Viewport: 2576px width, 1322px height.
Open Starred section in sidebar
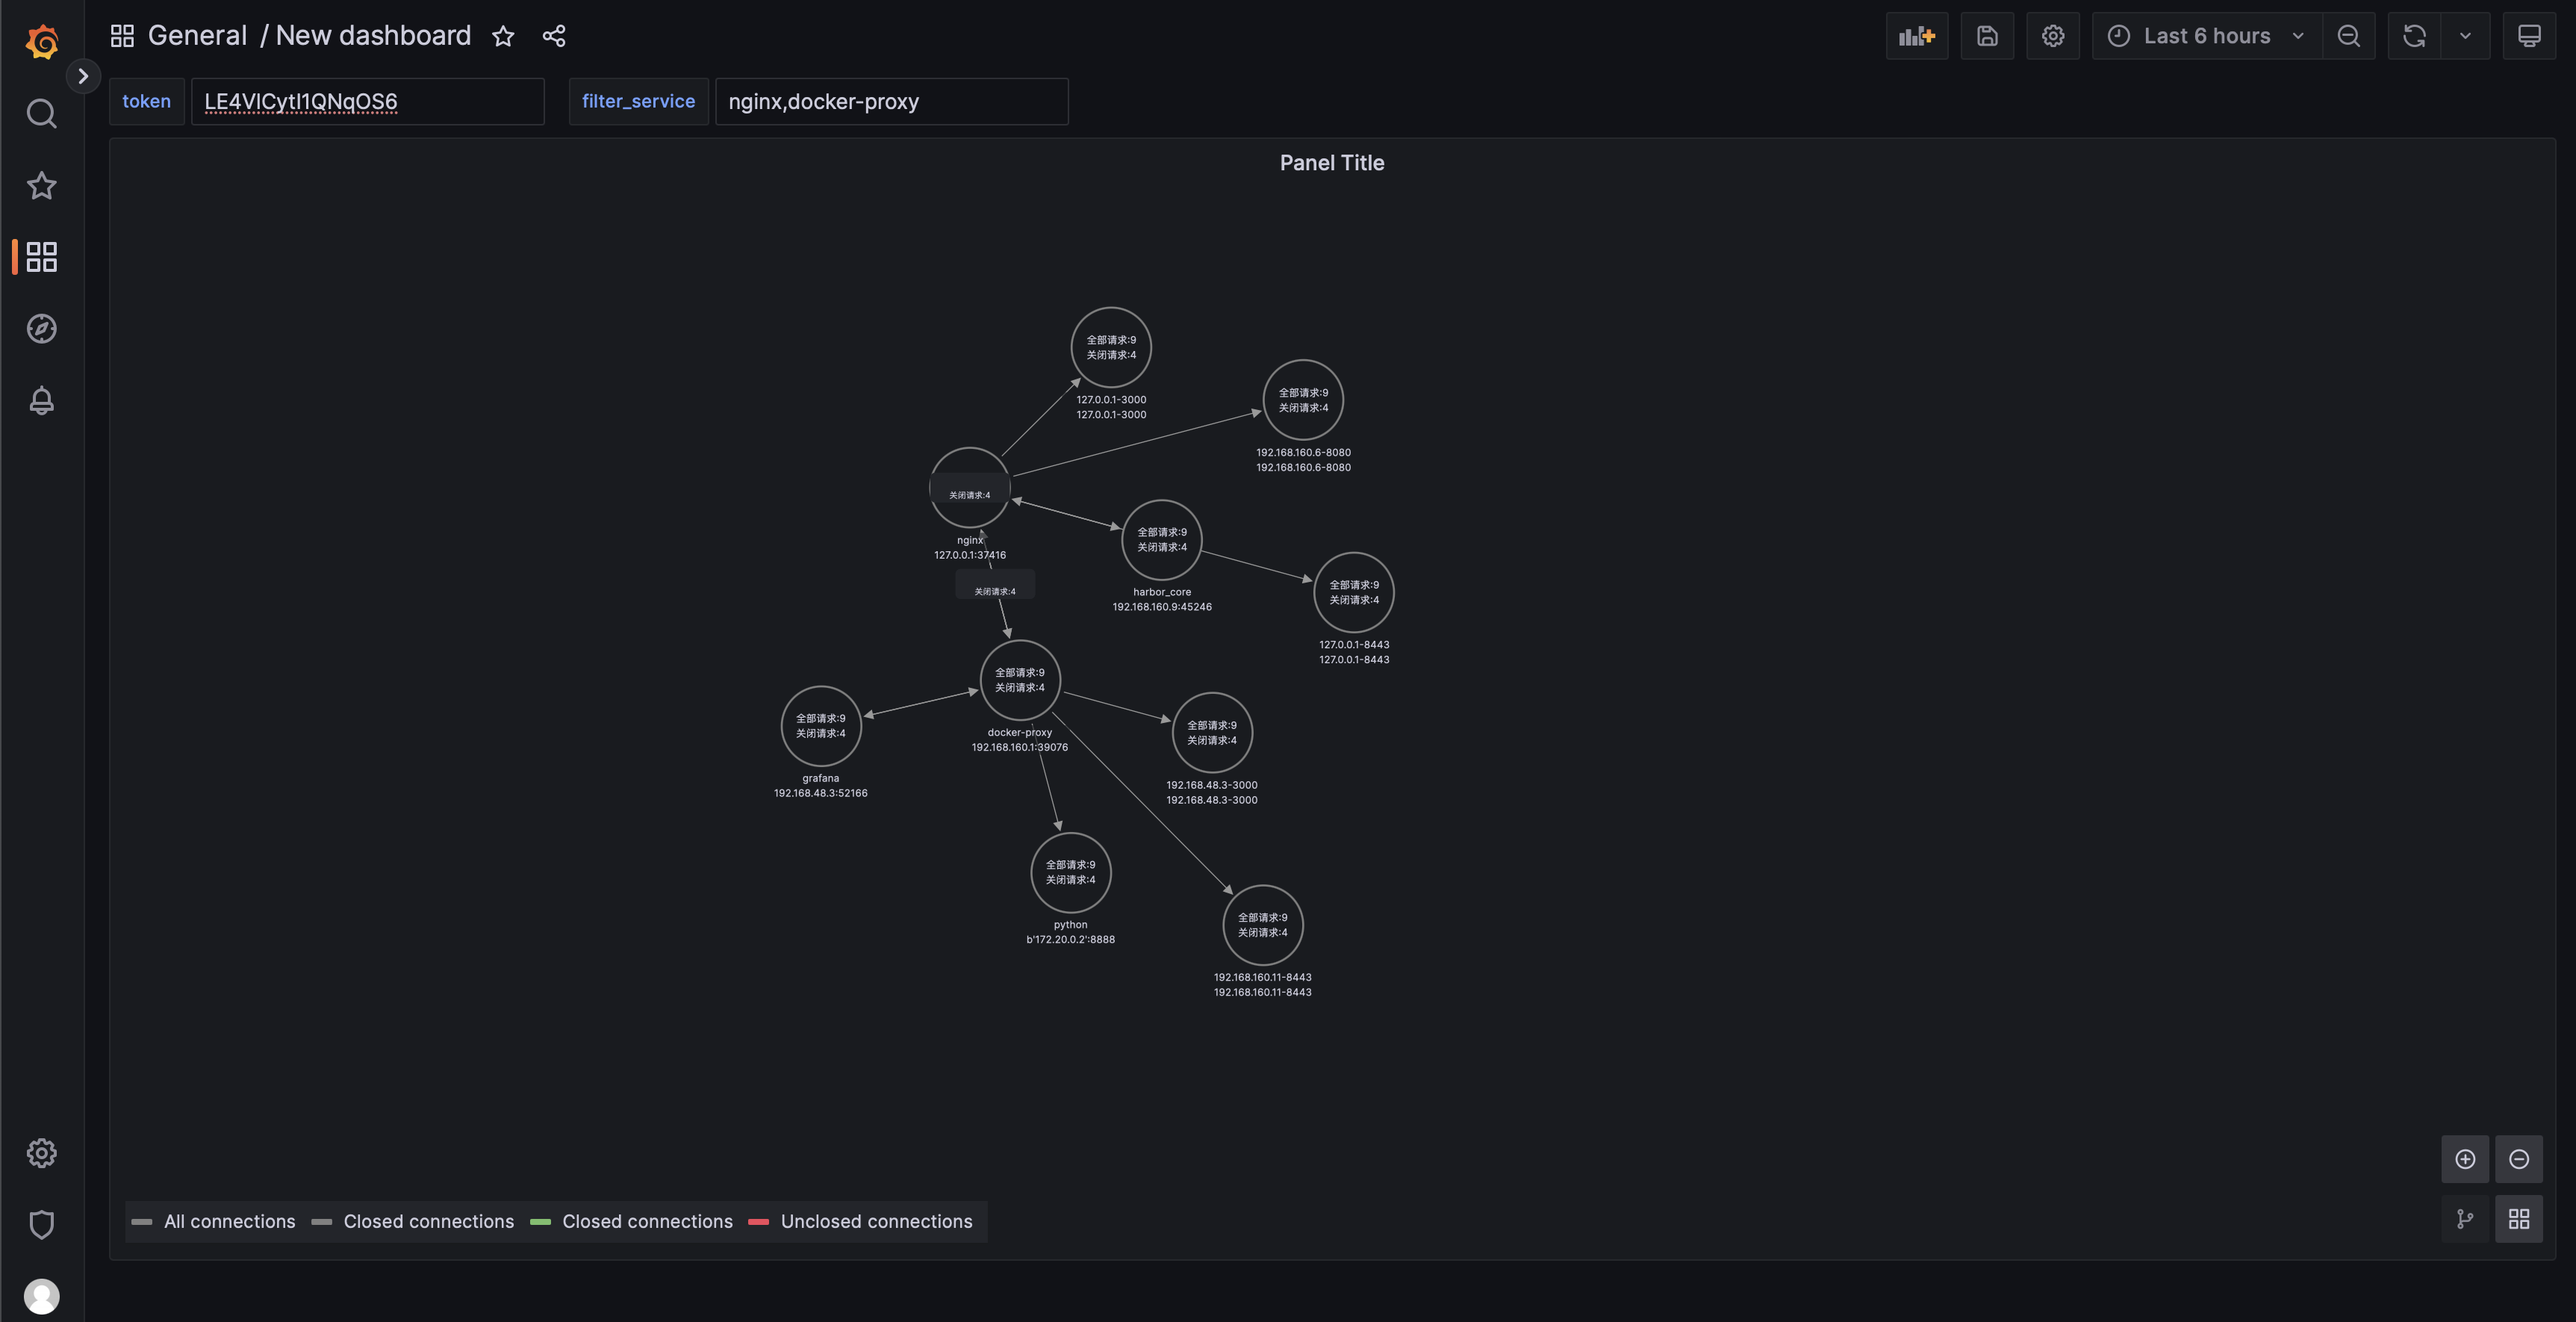click(x=41, y=185)
